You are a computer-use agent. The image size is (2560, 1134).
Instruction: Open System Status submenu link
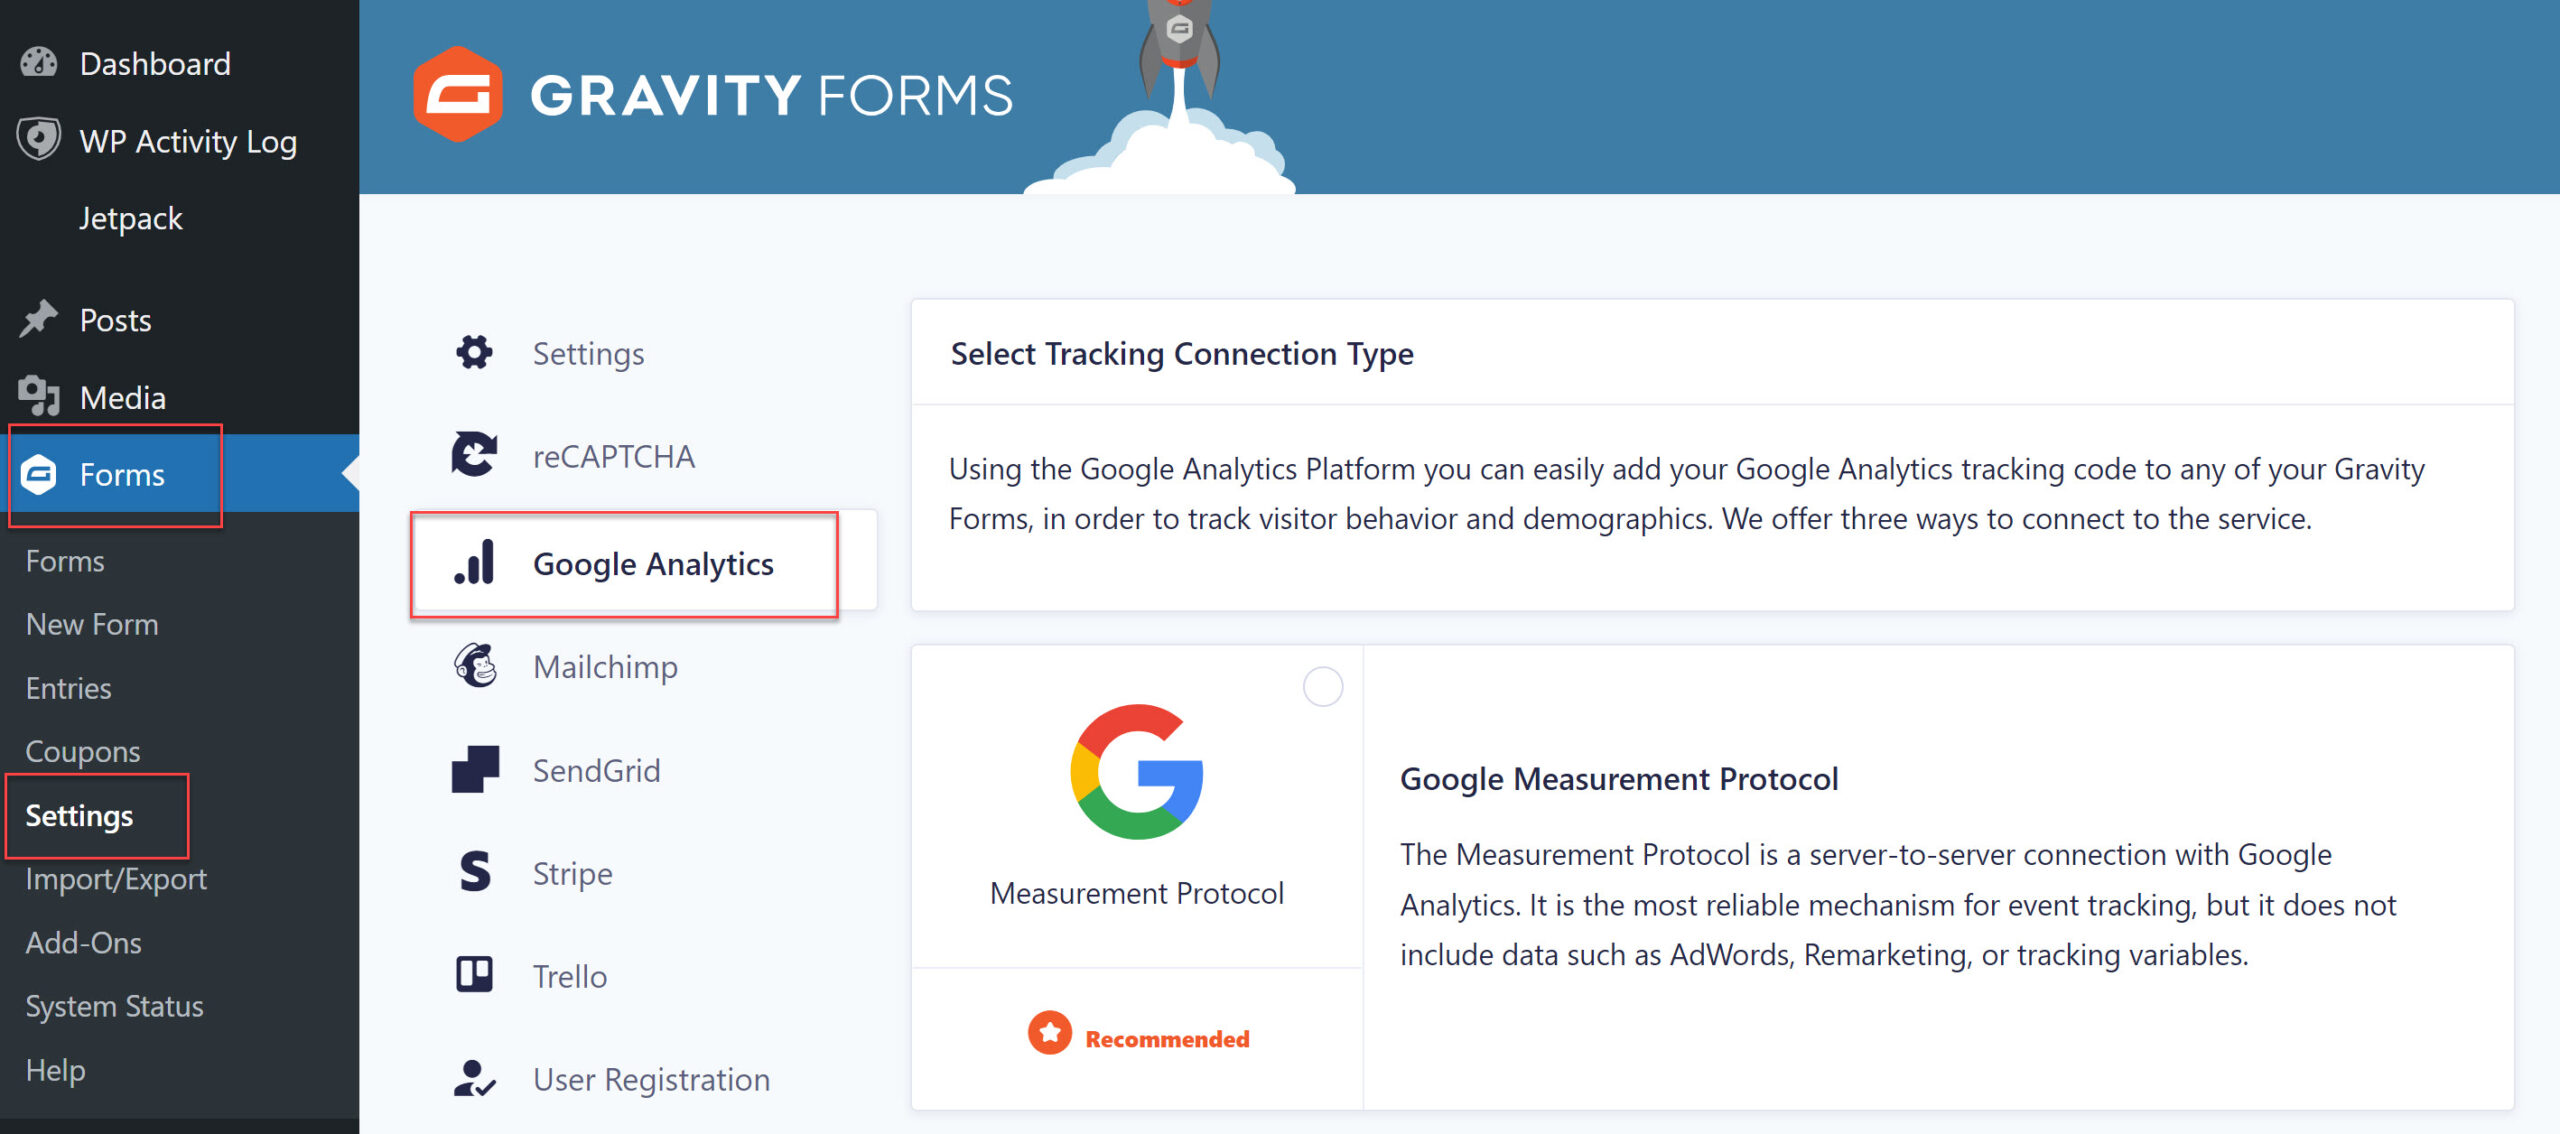pyautogui.click(x=114, y=1006)
